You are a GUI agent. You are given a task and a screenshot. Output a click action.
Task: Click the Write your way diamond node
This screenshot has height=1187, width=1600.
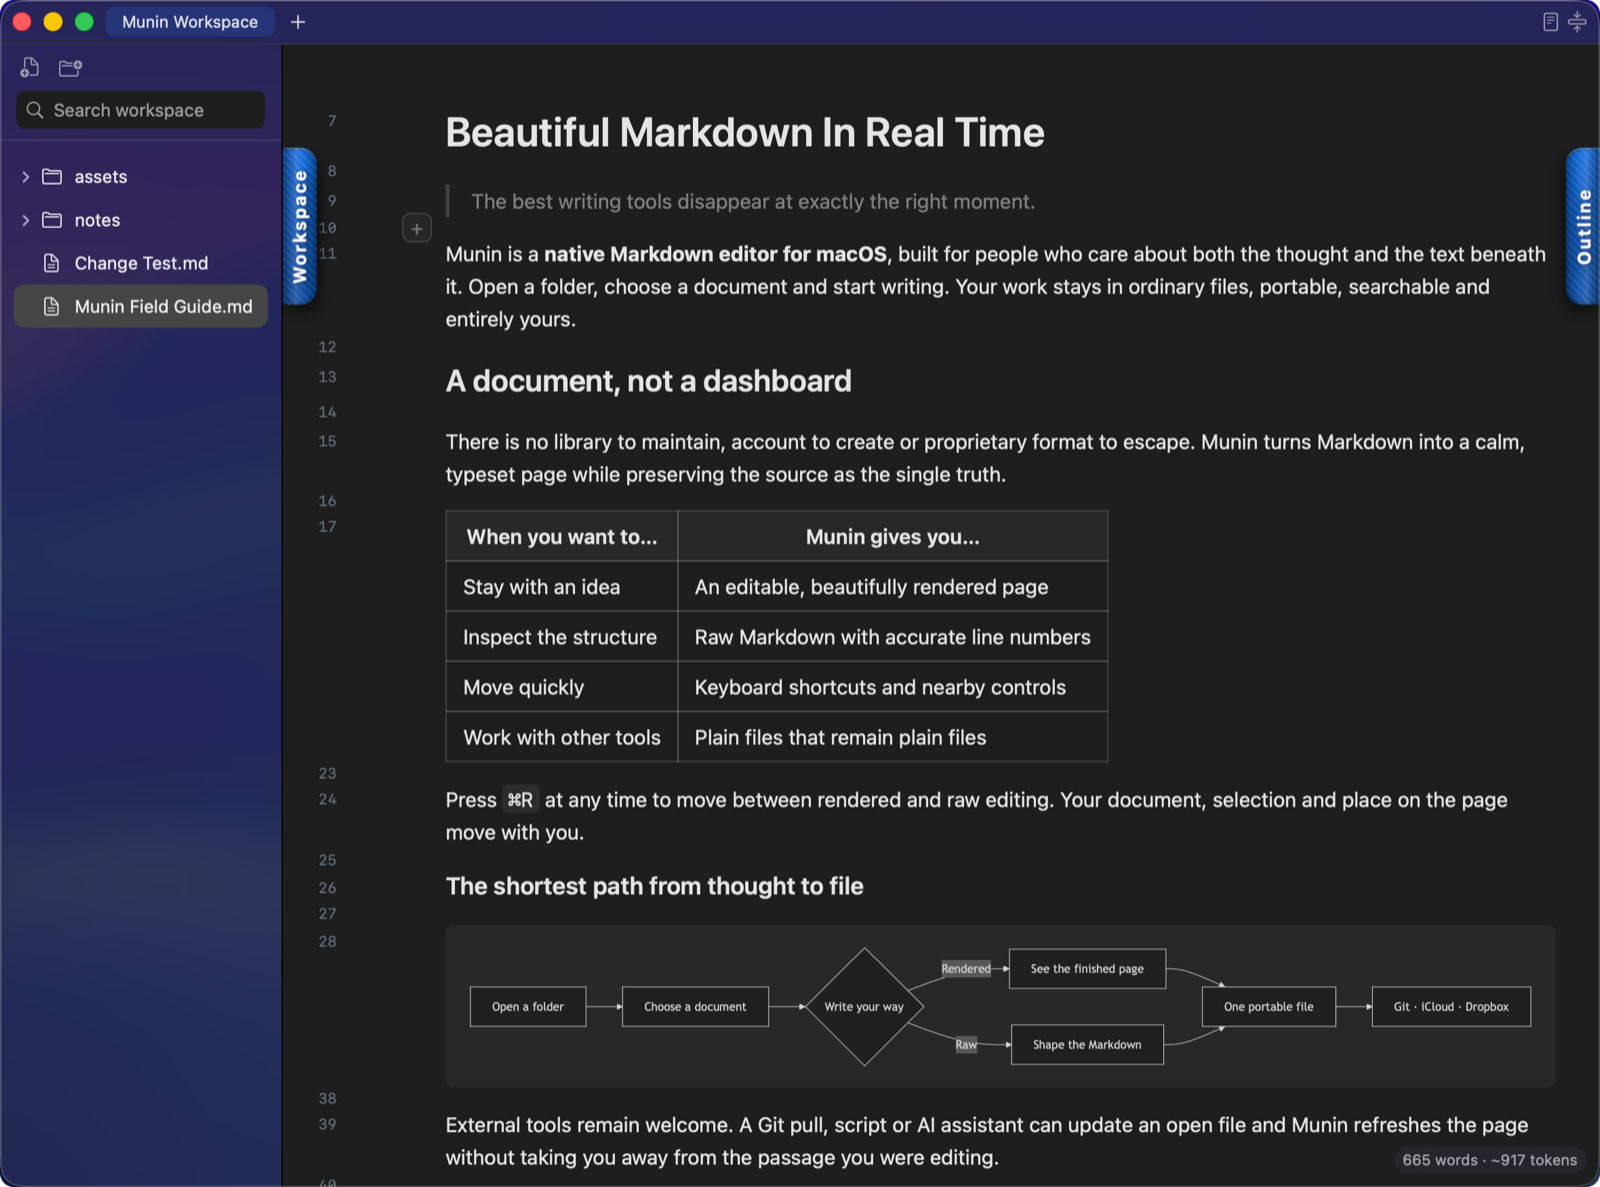pyautogui.click(x=864, y=1007)
